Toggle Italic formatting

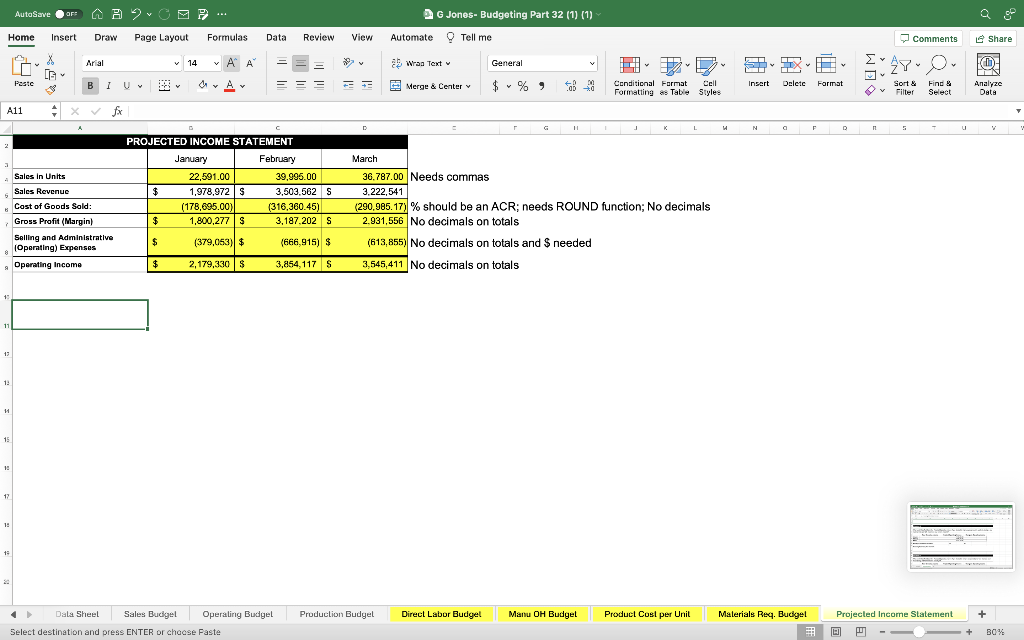108,86
